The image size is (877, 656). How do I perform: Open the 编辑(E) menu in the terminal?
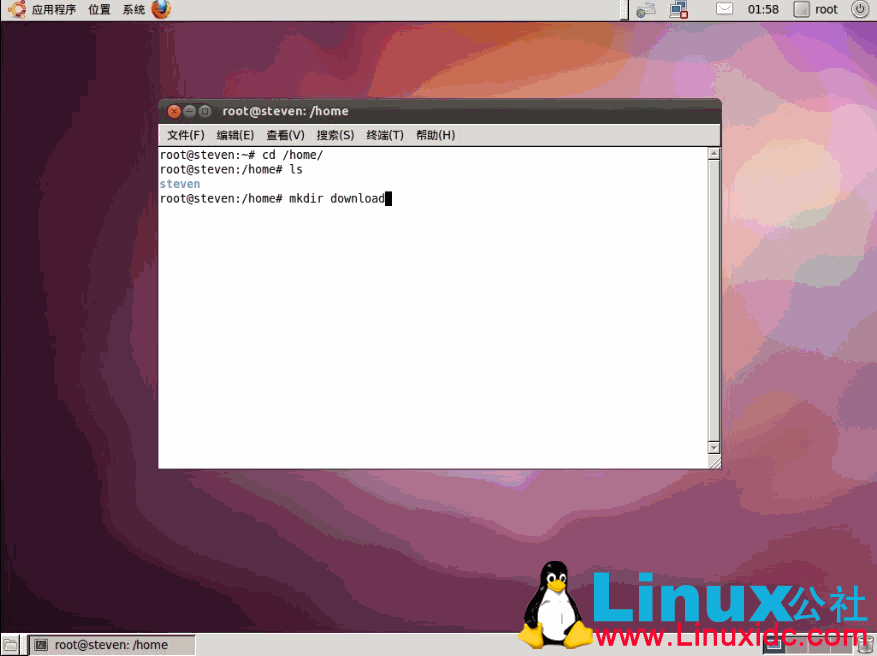(x=234, y=134)
